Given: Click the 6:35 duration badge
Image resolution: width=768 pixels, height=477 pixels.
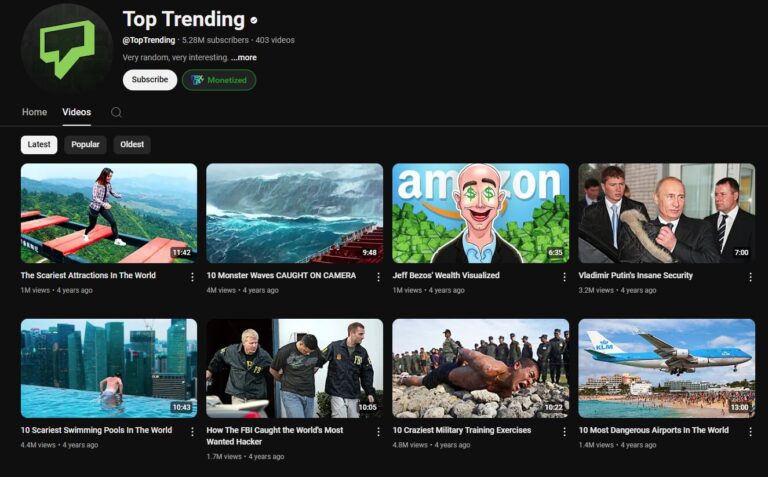Looking at the screenshot, I should click(x=555, y=253).
